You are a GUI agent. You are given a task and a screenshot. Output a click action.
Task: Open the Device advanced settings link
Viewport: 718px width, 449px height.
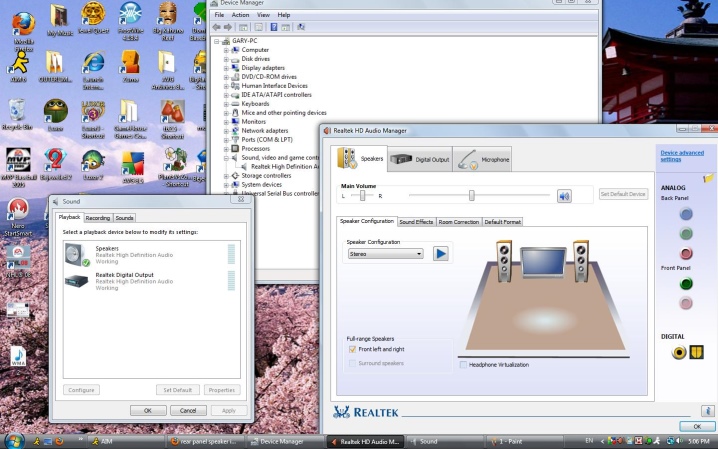[682, 156]
